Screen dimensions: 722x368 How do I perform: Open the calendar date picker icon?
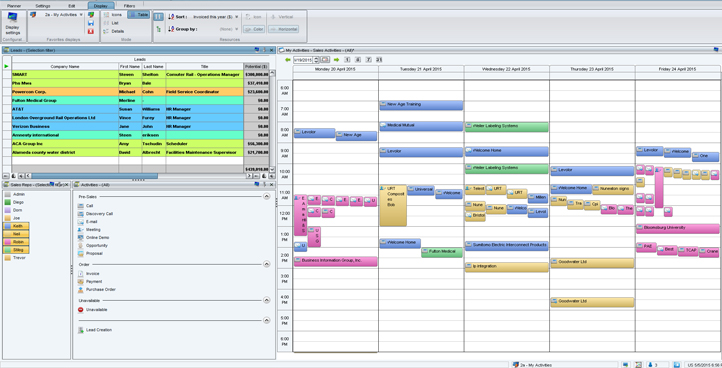[x=325, y=60]
